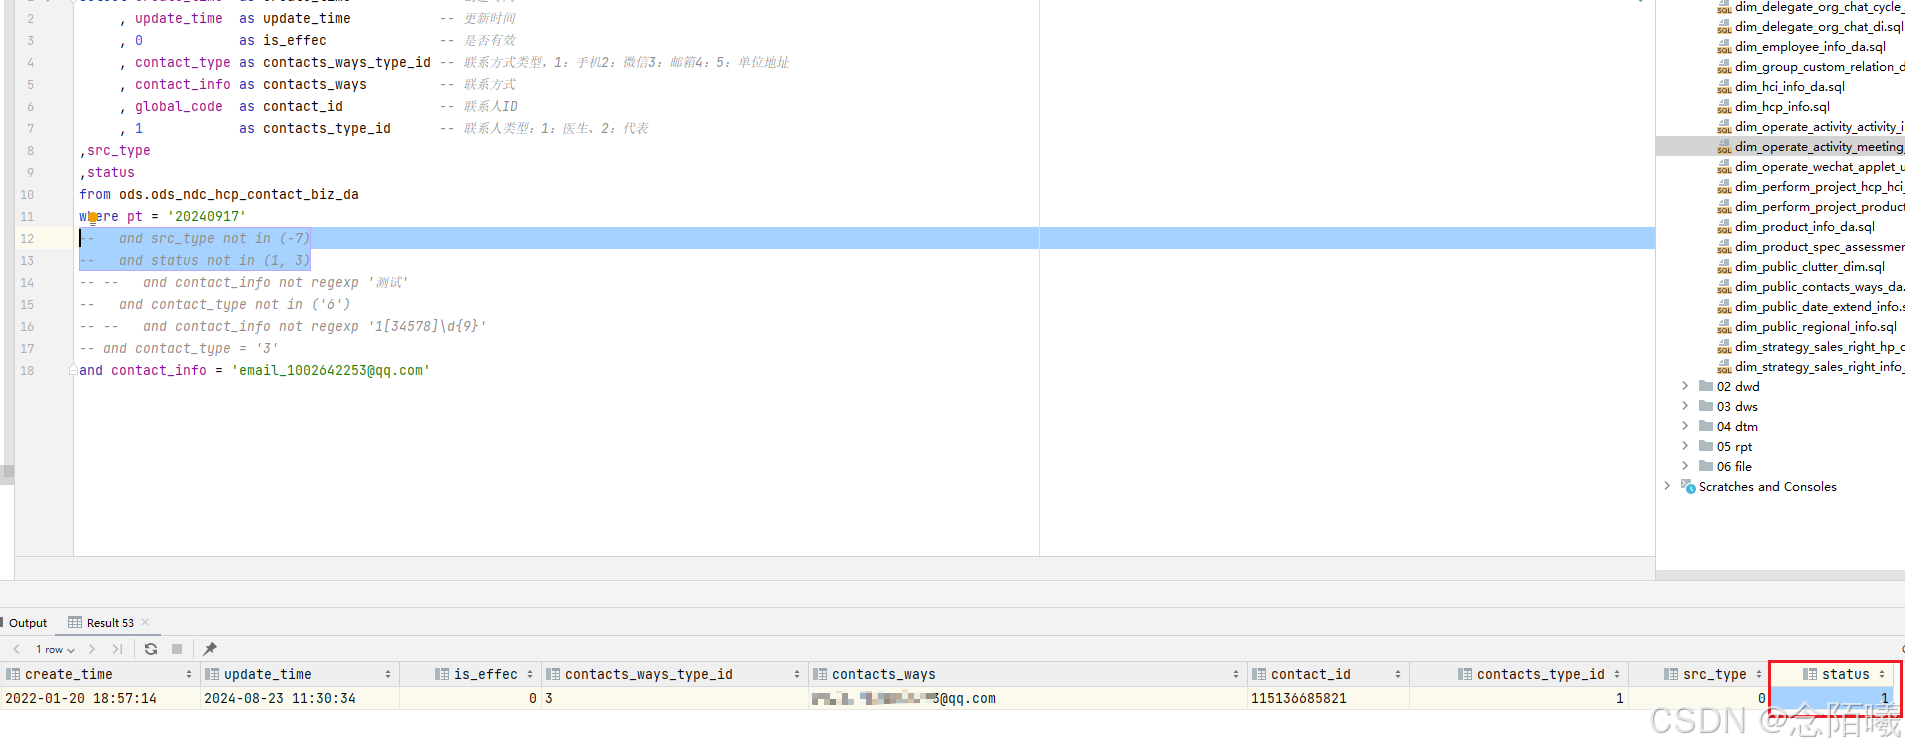Click table icon on Result 53 tab
The width and height of the screenshot is (1905, 752).
tap(75, 622)
